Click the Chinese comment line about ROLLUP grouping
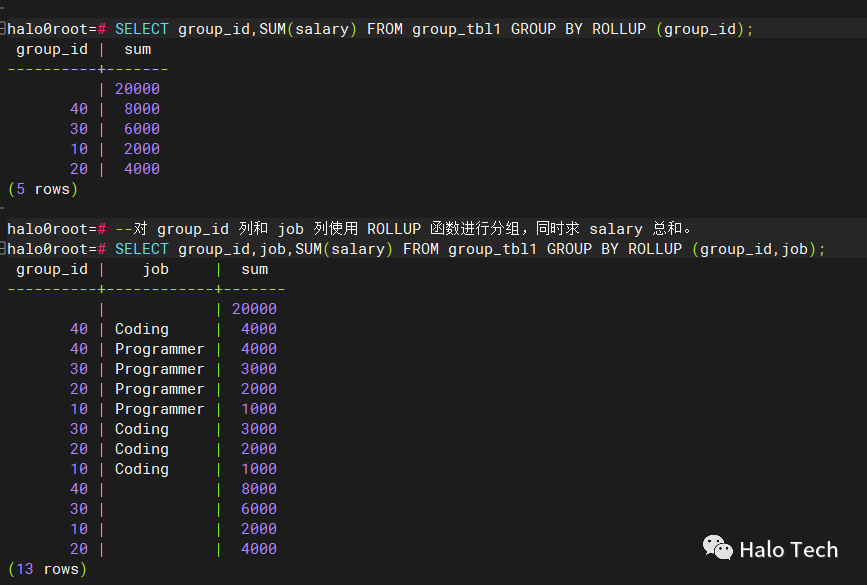 point(403,228)
